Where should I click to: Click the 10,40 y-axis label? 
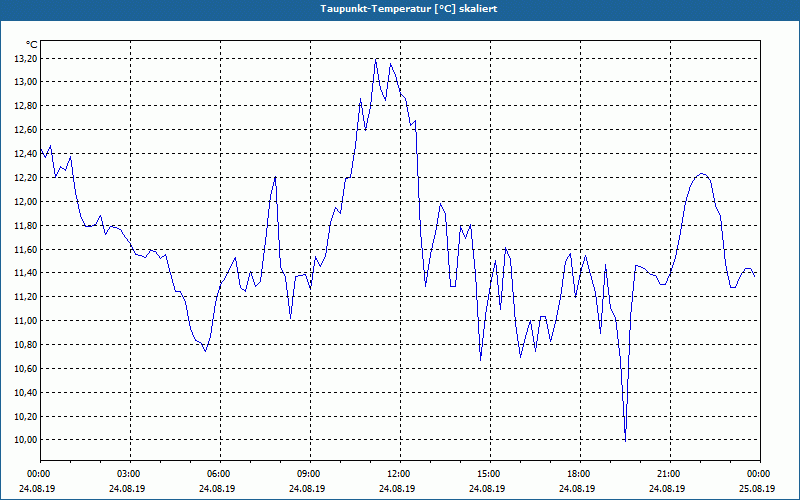coord(26,392)
